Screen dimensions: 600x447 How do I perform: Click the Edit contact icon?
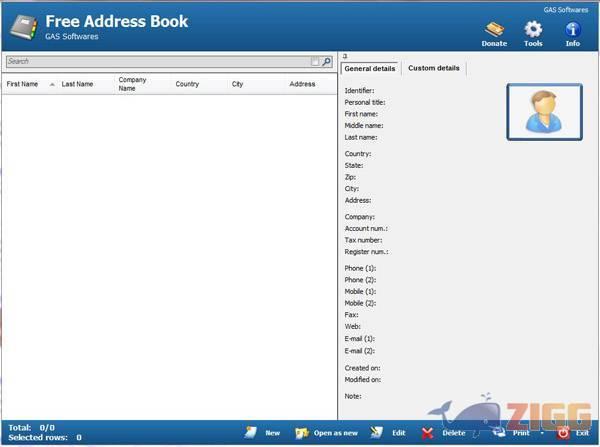[377, 433]
